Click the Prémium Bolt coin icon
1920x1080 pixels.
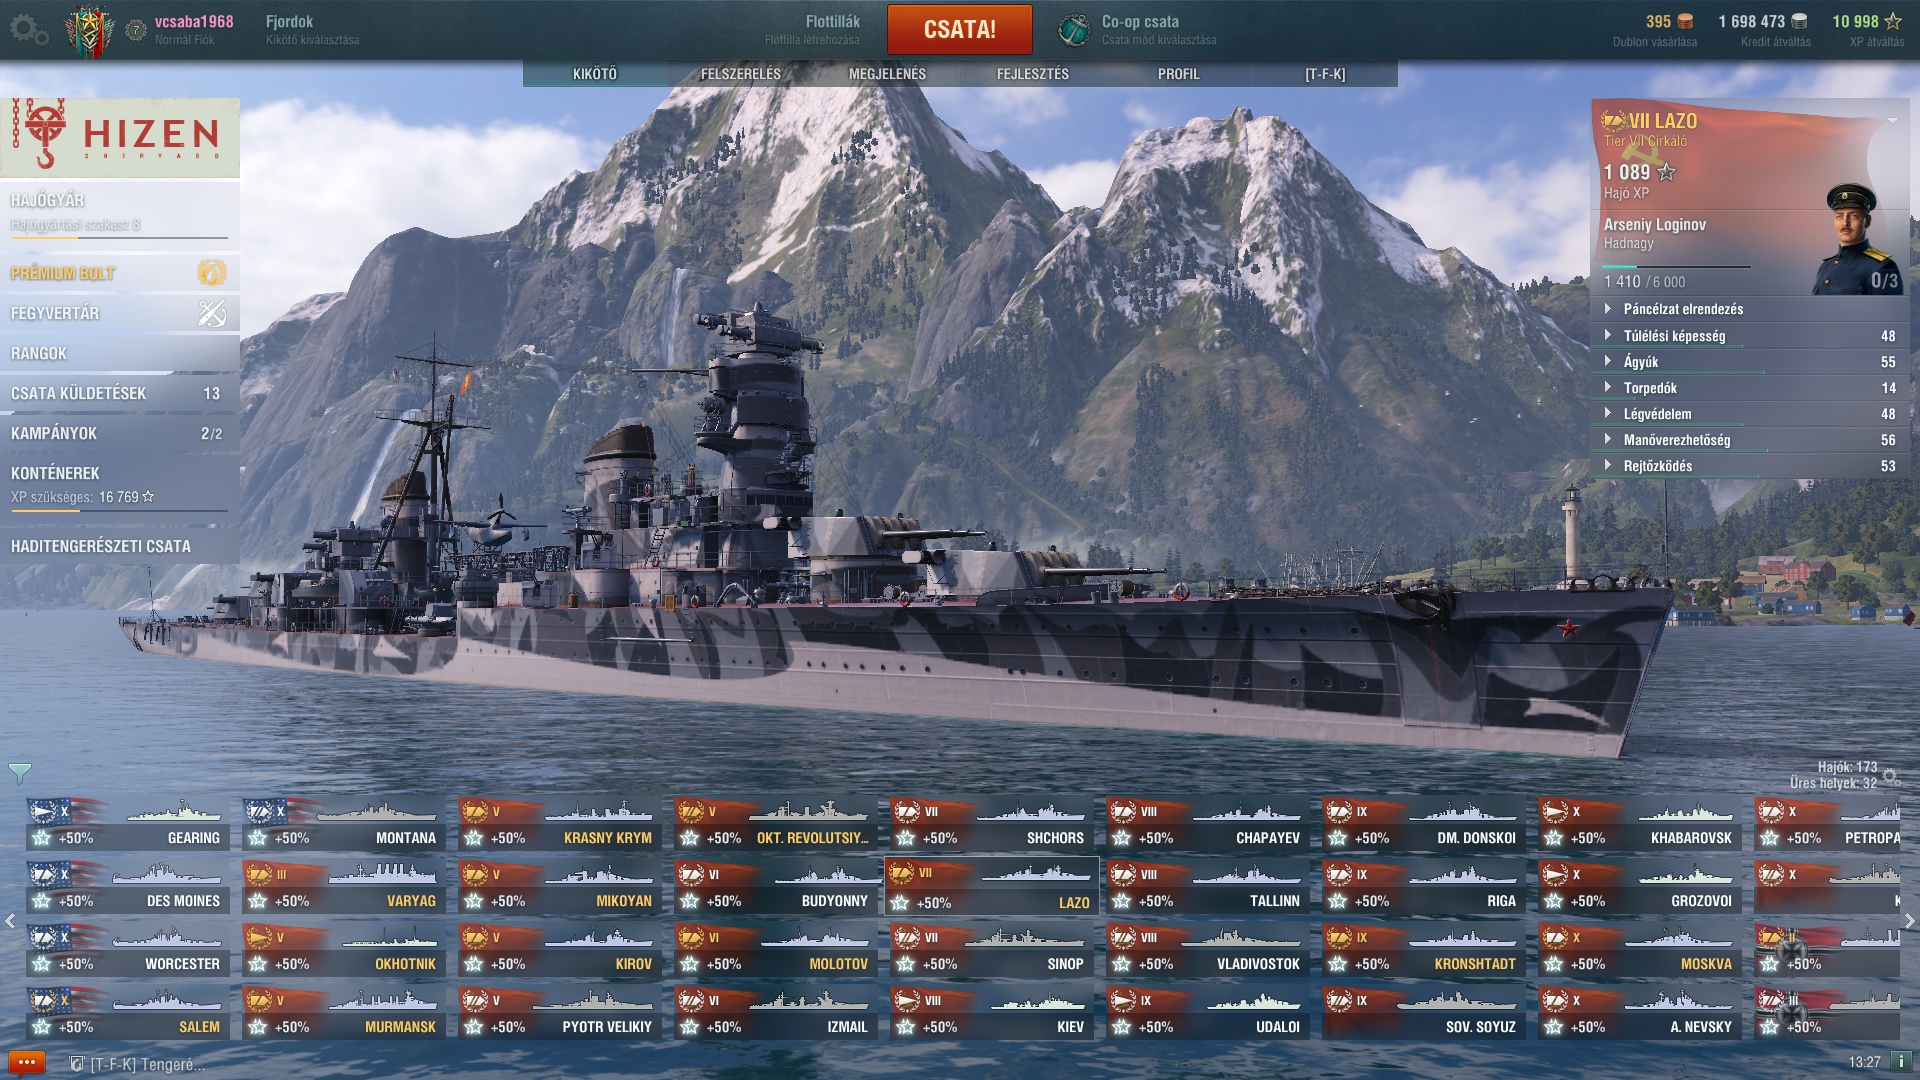tap(211, 272)
